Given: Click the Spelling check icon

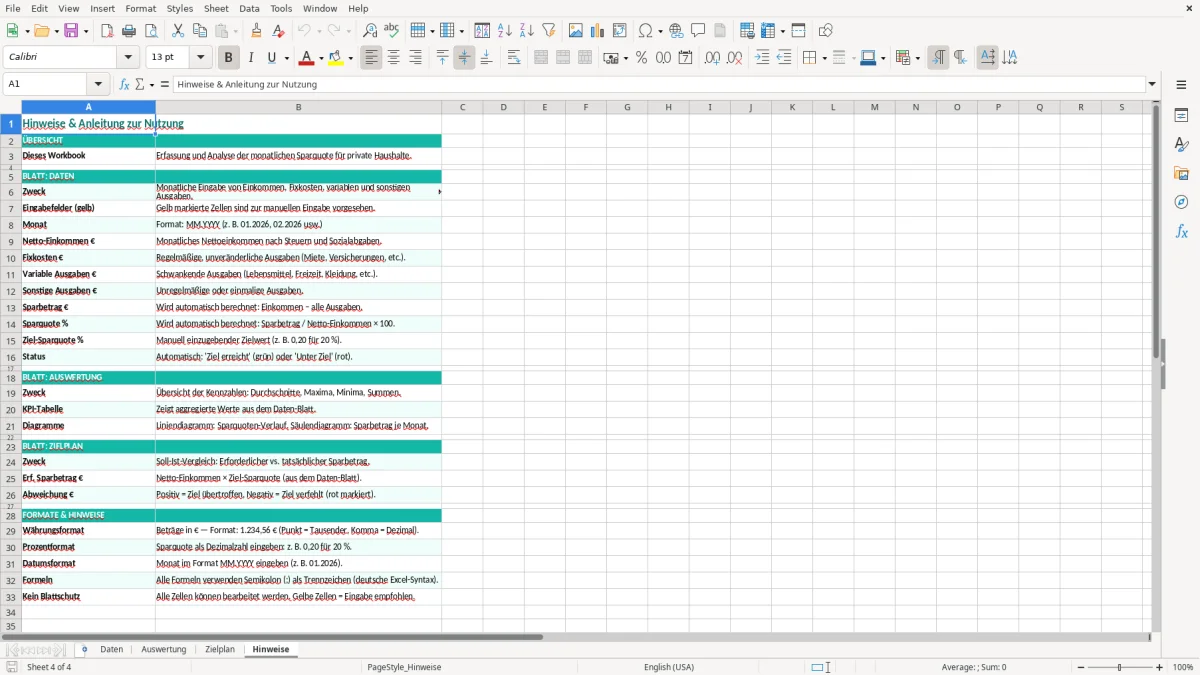Looking at the screenshot, I should click(x=392, y=31).
